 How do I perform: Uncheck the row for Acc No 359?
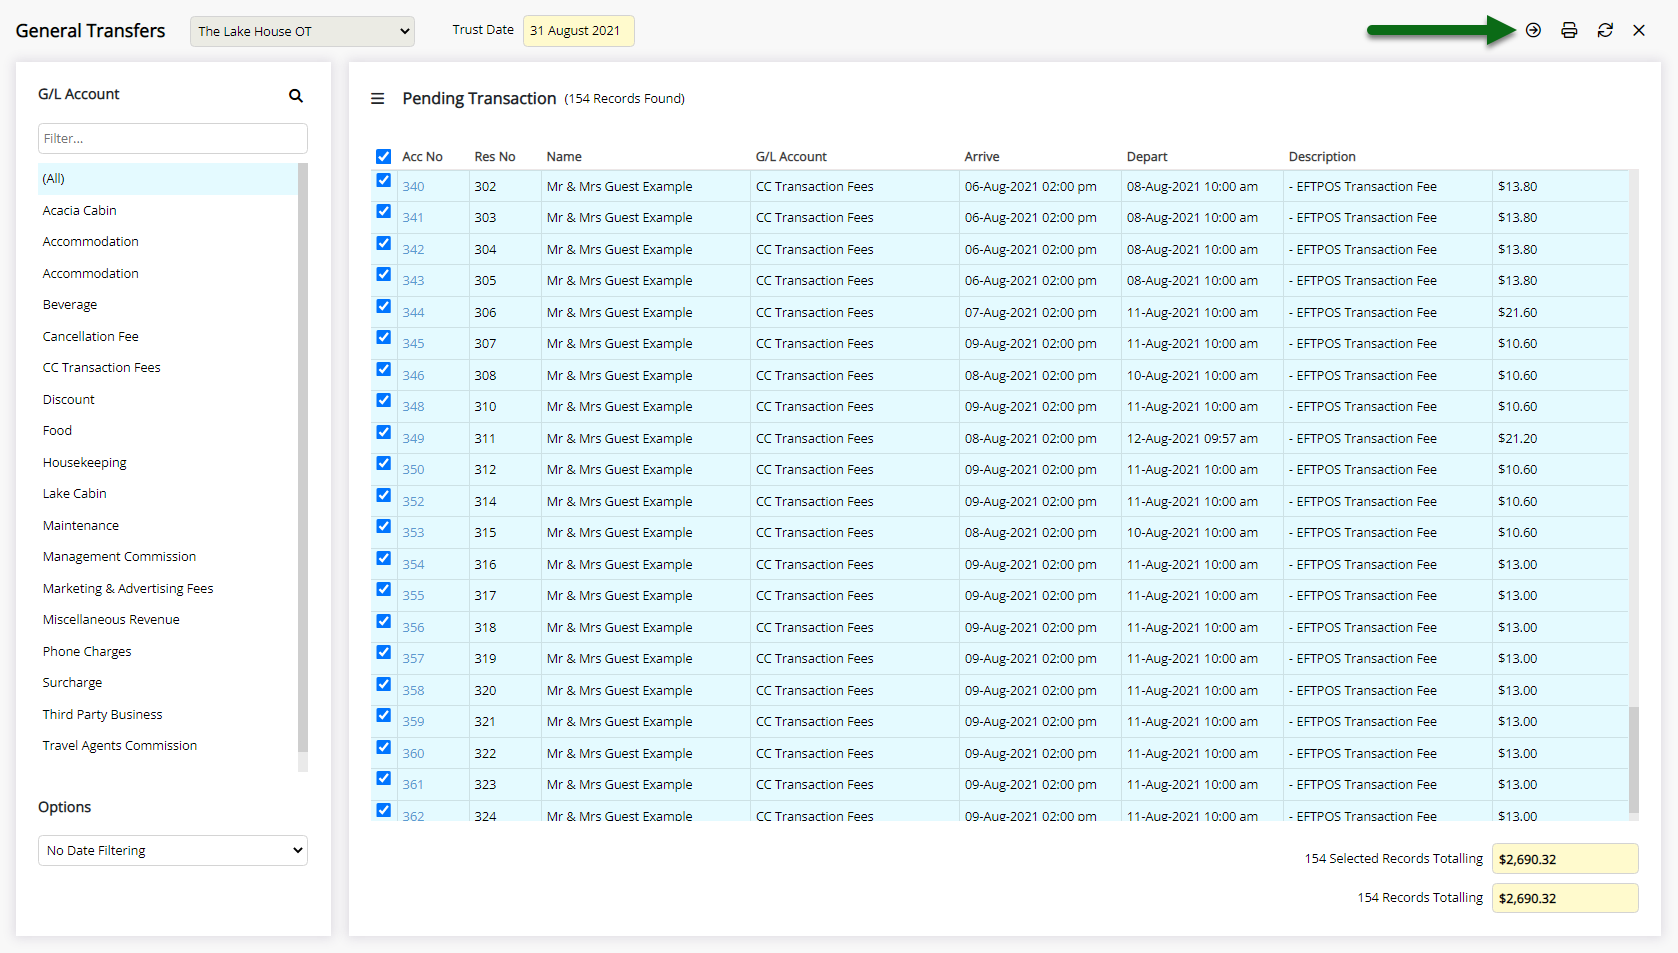coord(383,715)
